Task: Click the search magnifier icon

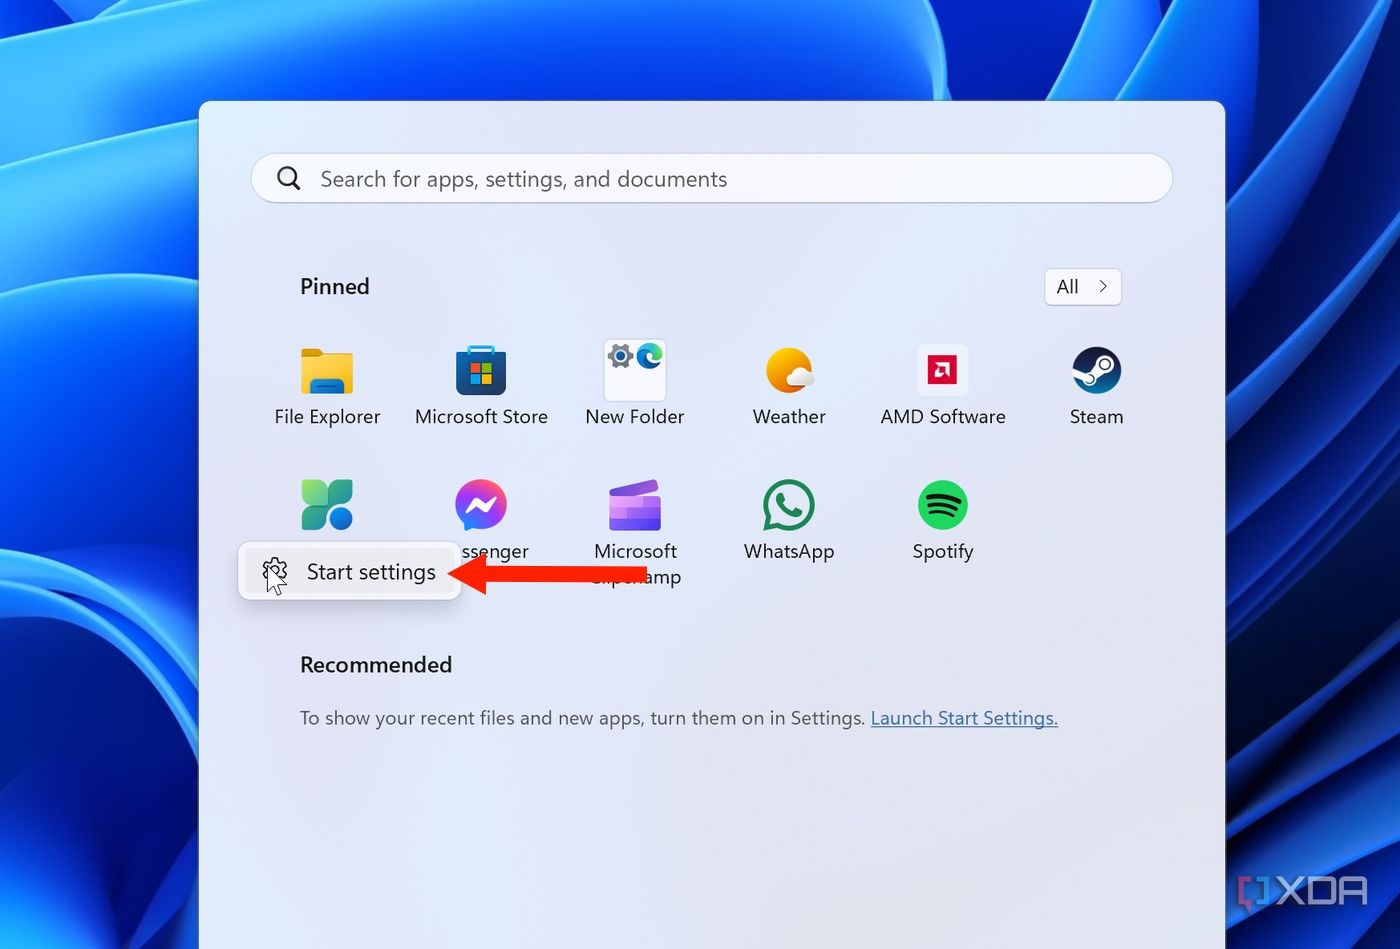Action: coord(289,178)
